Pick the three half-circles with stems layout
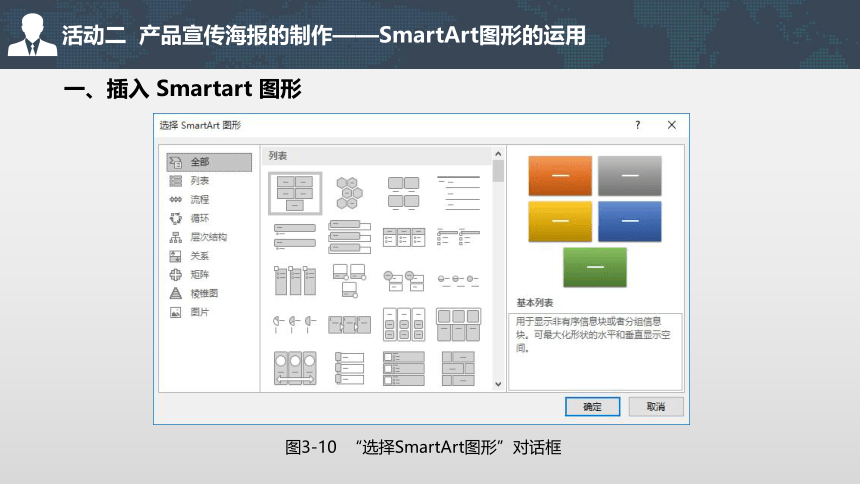The width and height of the screenshot is (860, 484). [295, 324]
